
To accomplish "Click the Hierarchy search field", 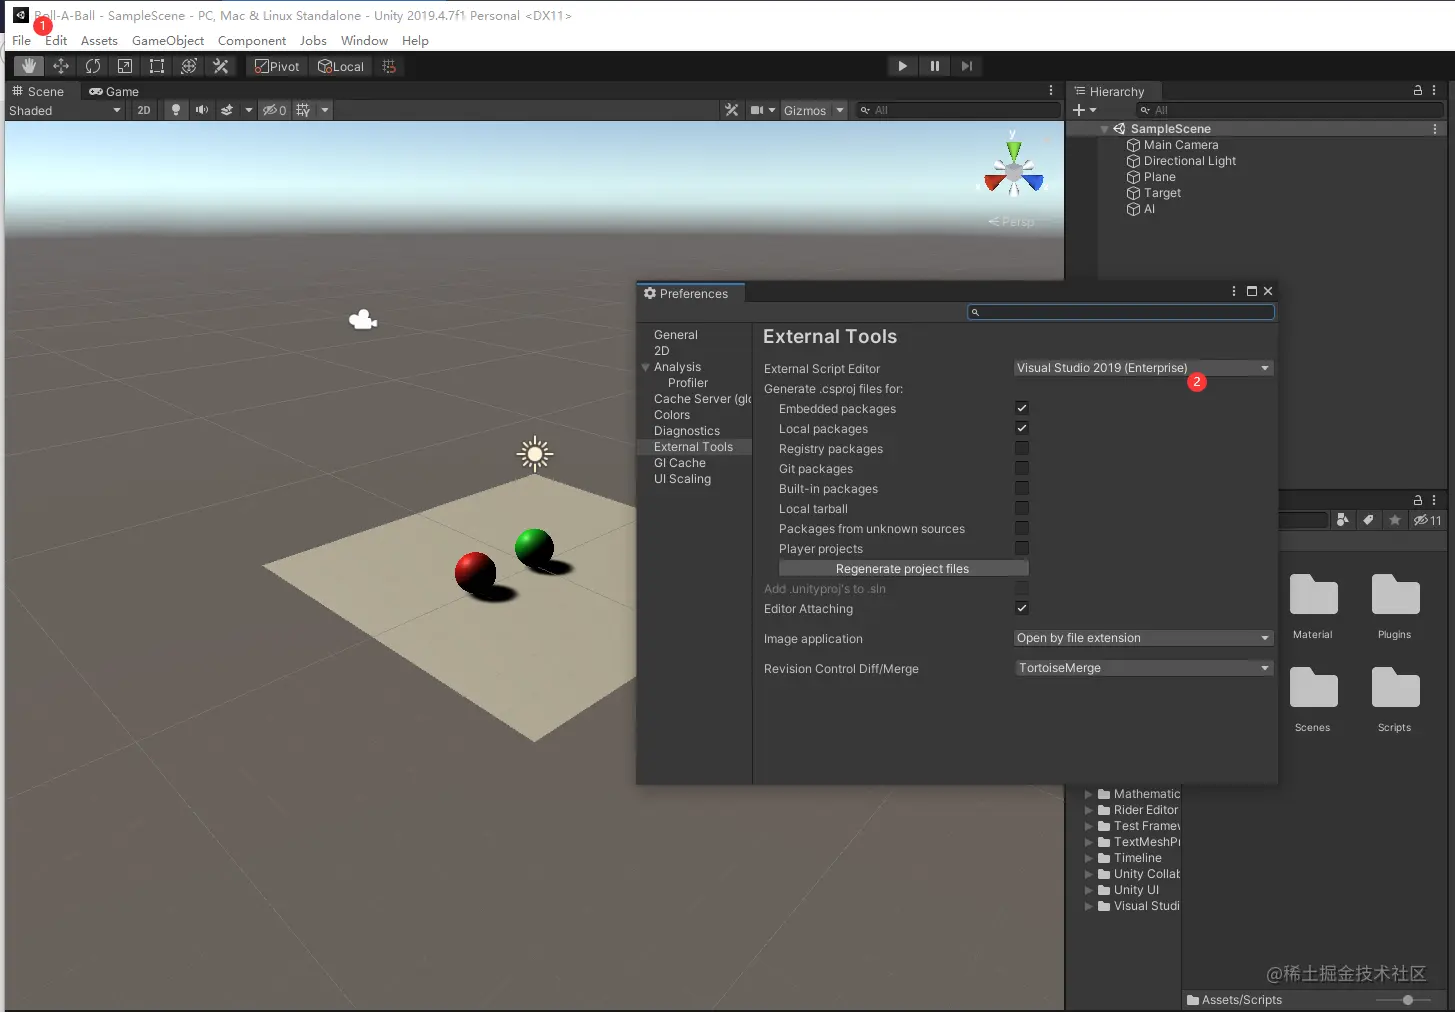I will (x=1288, y=110).
